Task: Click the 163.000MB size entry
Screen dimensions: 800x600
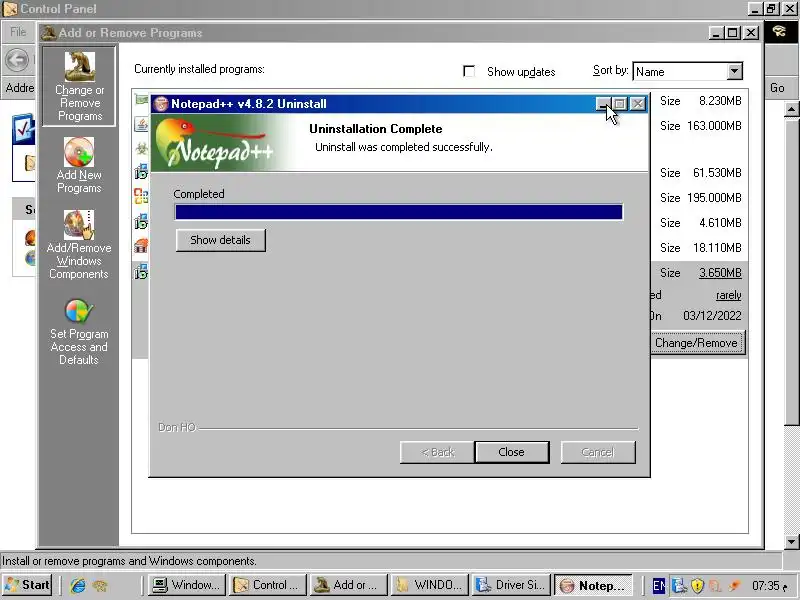Action: [x=714, y=126]
